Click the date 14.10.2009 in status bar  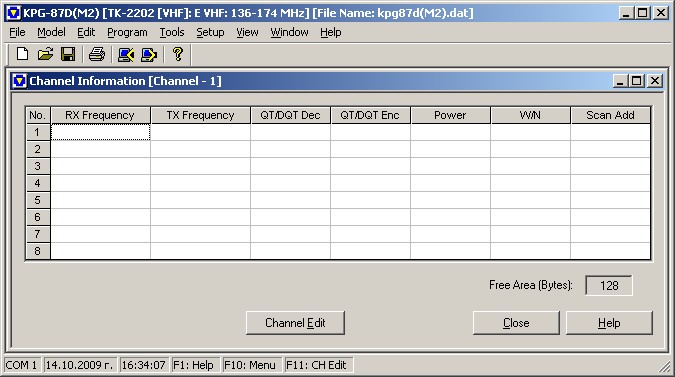(80, 365)
